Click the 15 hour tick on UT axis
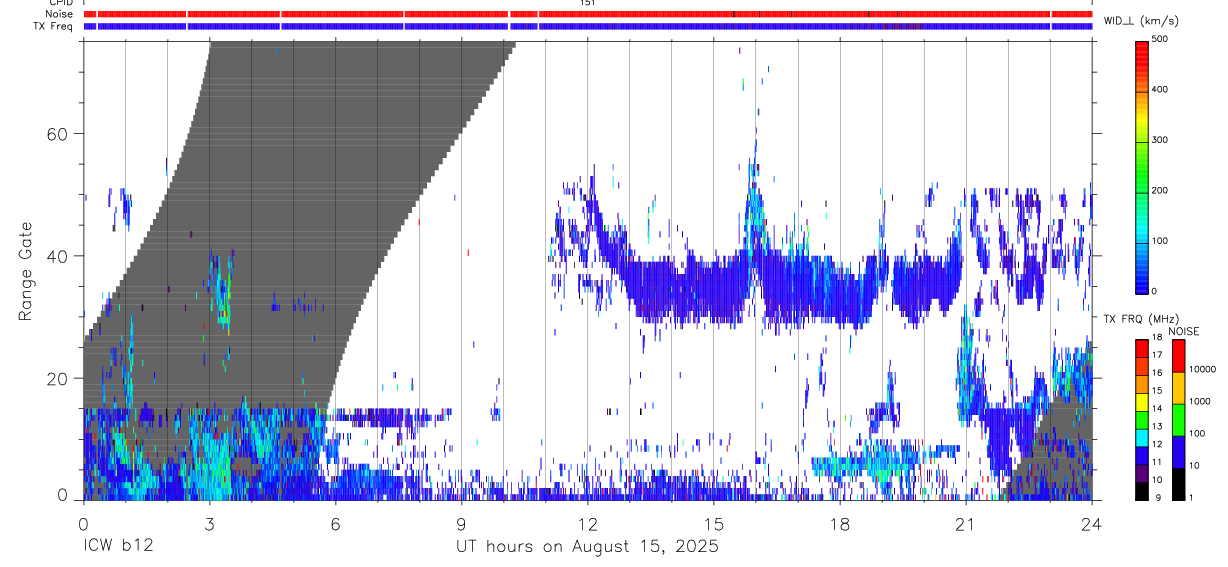The image size is (1228, 567). point(713,523)
